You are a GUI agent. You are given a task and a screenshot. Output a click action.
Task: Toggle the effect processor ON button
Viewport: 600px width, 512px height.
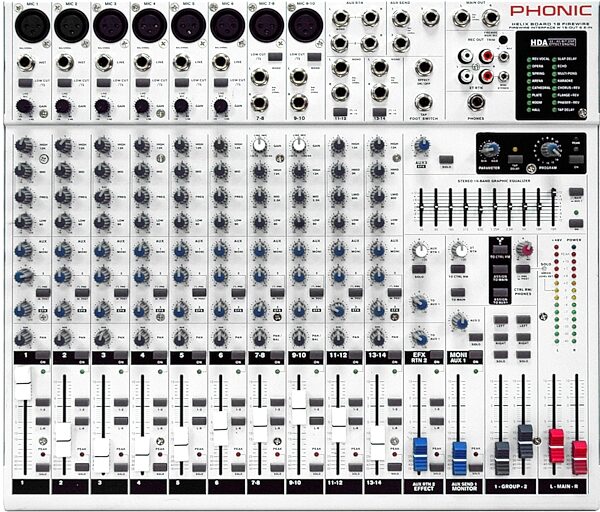(576, 159)
